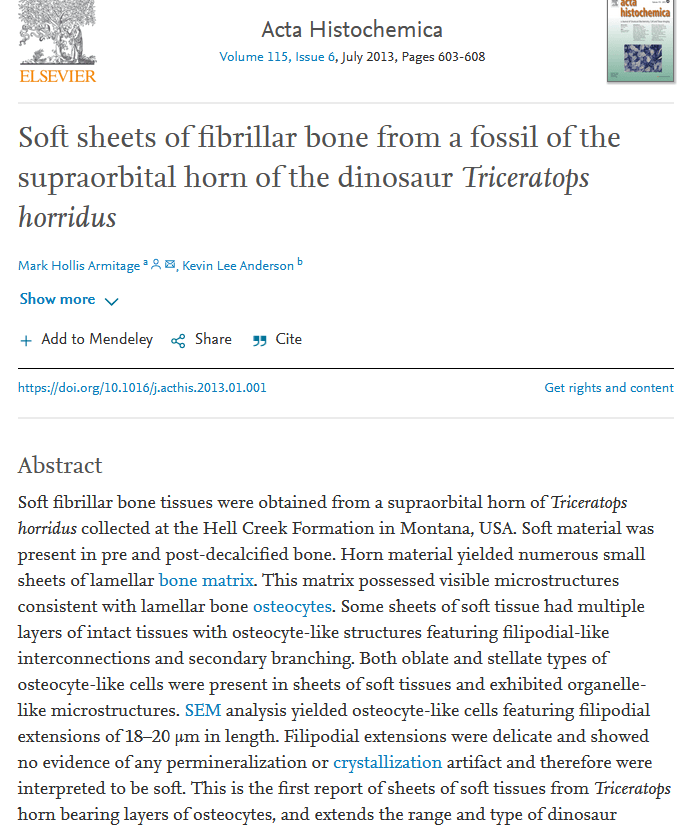683x828 pixels.
Task: Click the author profile person icon
Action: tap(156, 264)
